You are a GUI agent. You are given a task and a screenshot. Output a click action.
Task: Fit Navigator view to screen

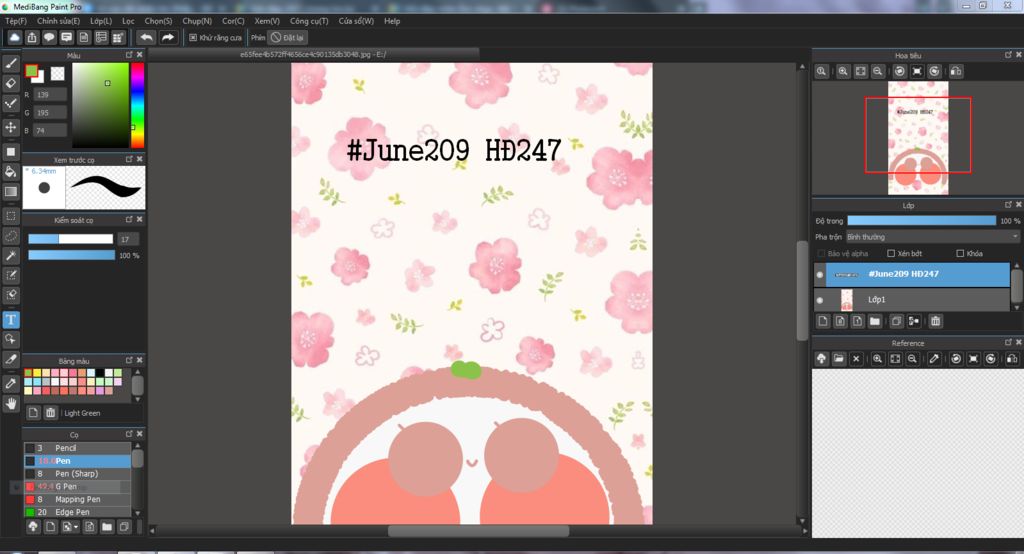pyautogui.click(x=861, y=71)
